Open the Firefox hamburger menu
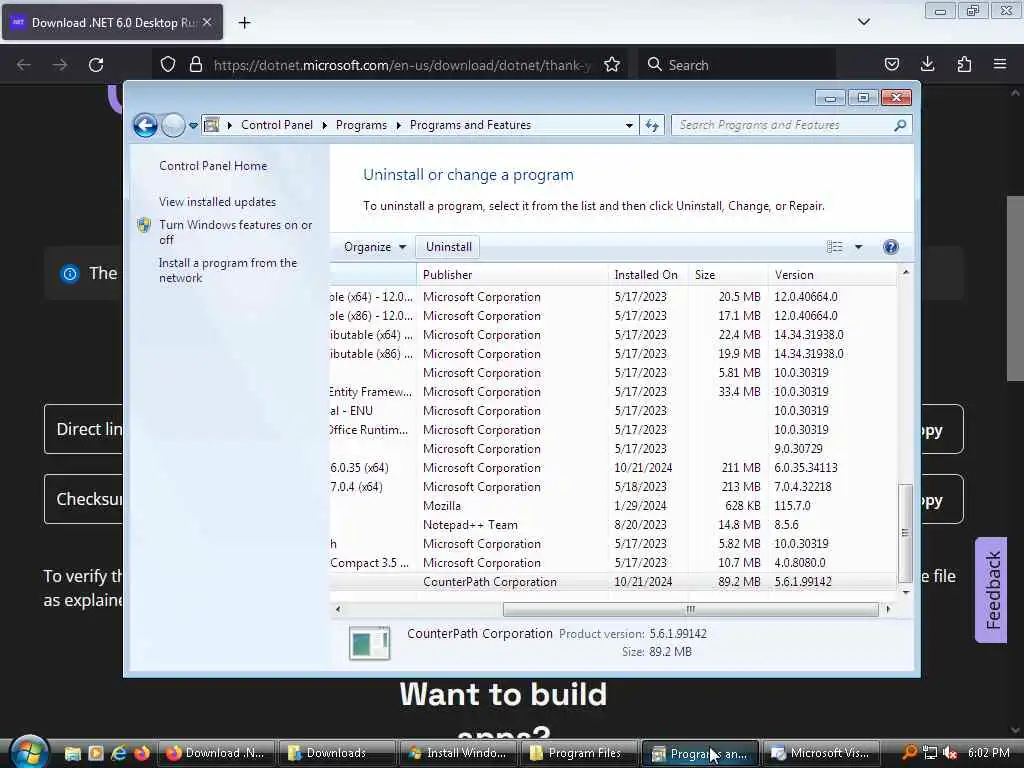Screen dimensions: 1024x768 [x=1000, y=64]
